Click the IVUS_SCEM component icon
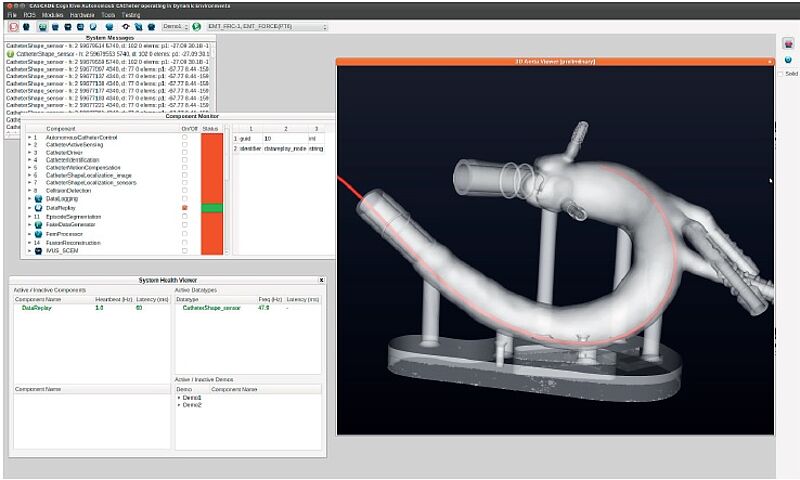Screen dimensions: 800x480 [39, 251]
